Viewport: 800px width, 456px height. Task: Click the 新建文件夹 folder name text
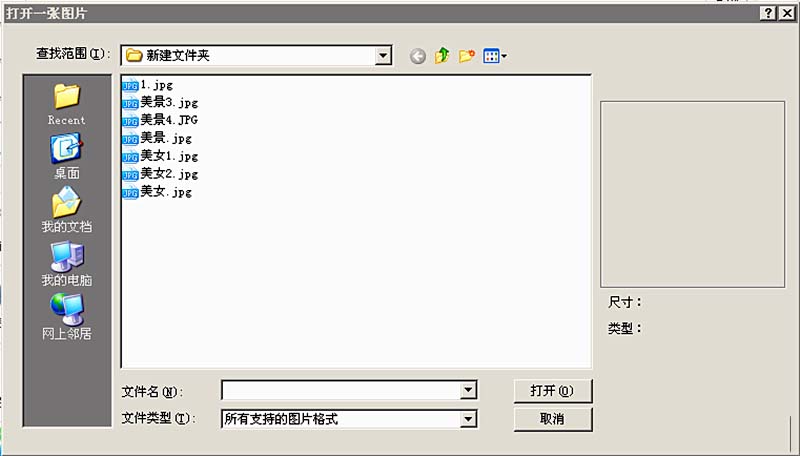coord(178,56)
